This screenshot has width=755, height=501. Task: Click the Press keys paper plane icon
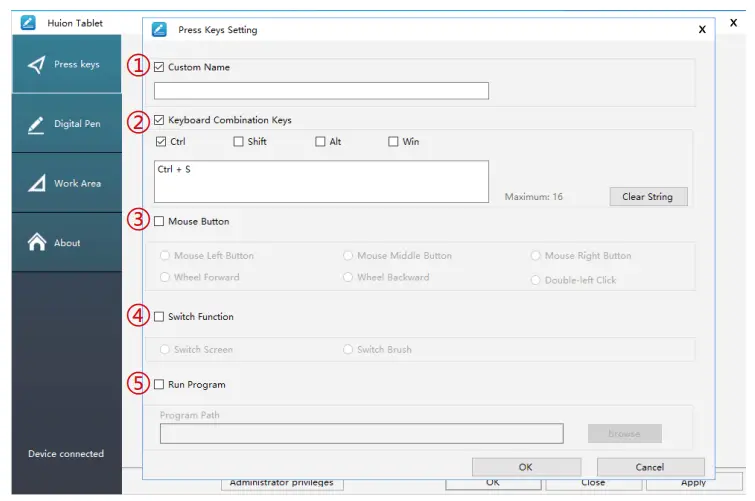(37, 65)
